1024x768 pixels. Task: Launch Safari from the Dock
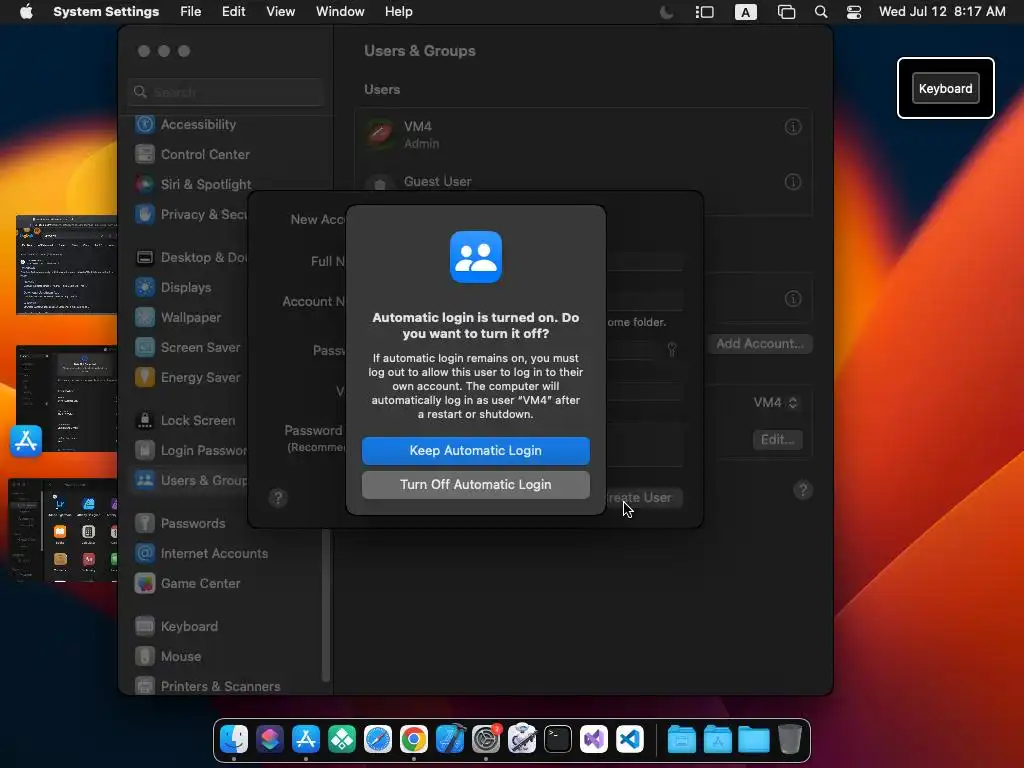click(377, 739)
